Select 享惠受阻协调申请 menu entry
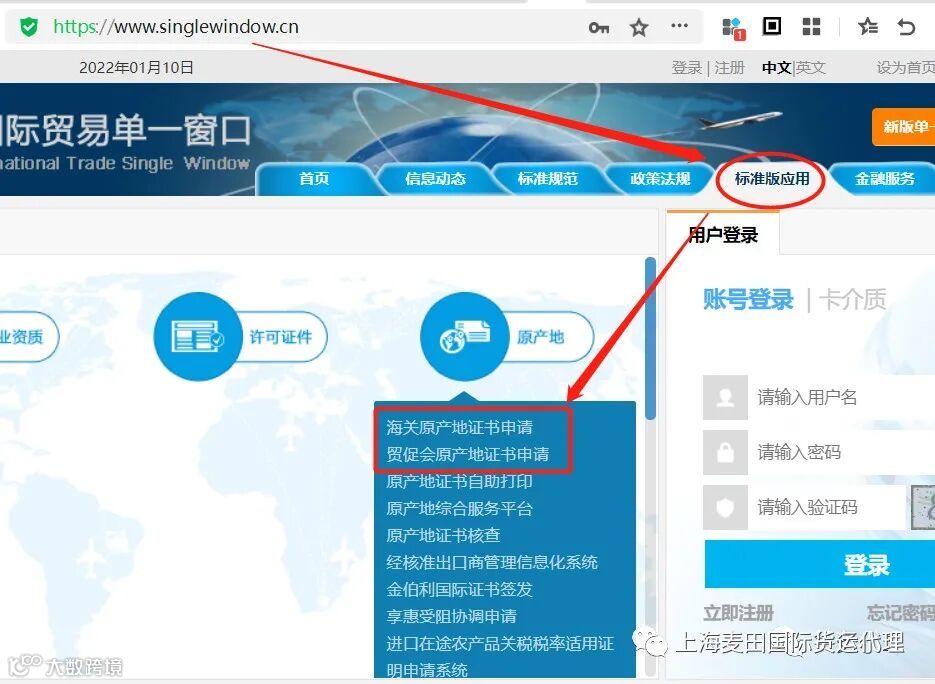Image resolution: width=935 pixels, height=684 pixels. tap(451, 616)
